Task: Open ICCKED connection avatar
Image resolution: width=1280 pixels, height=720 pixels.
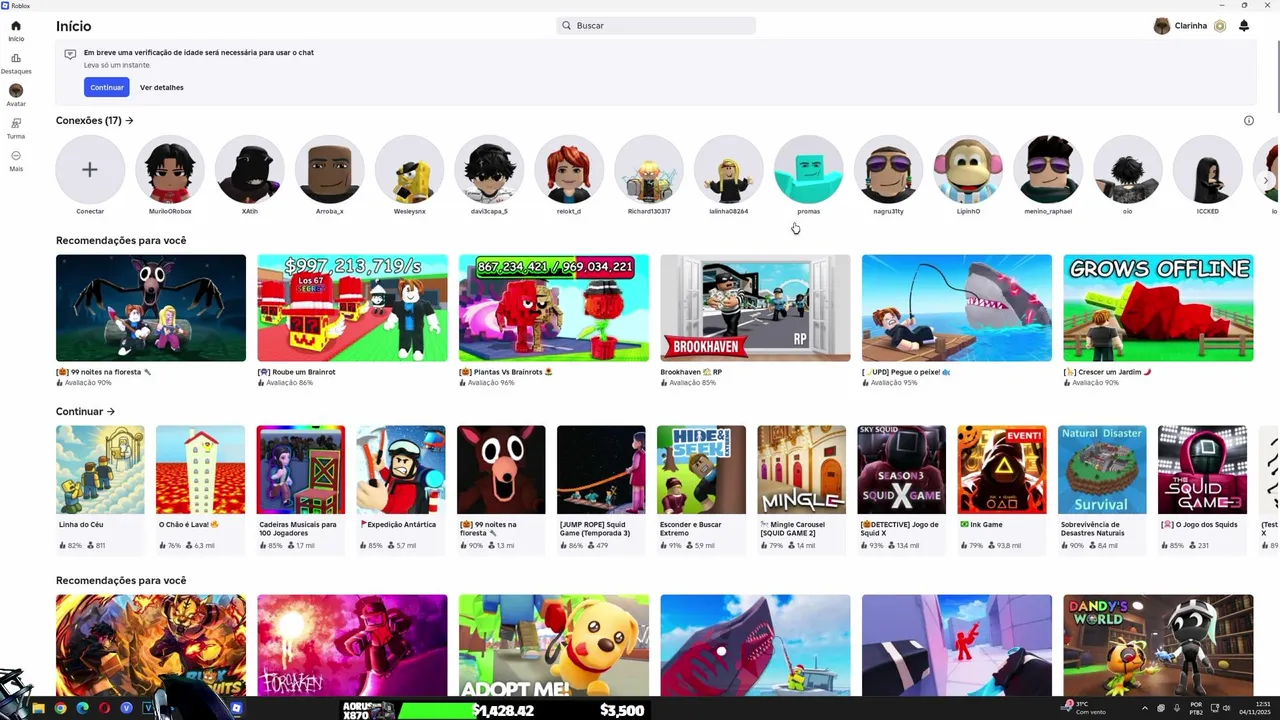Action: (1208, 170)
